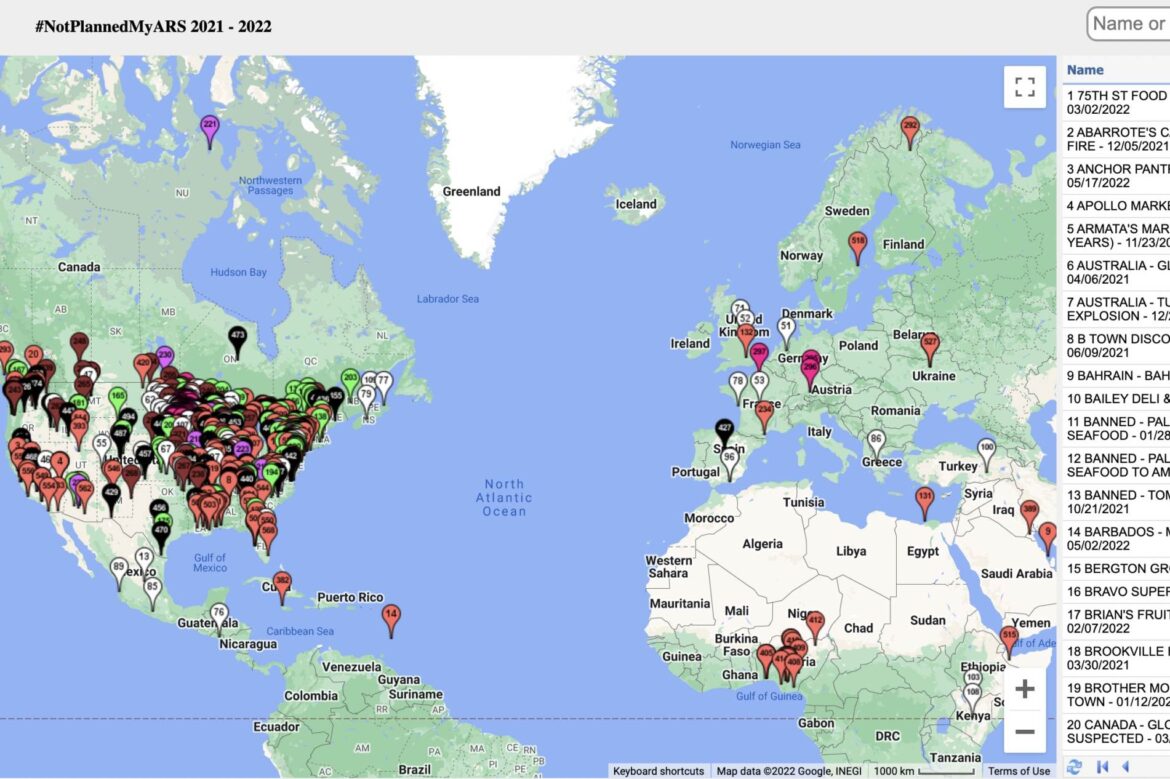Image resolution: width=1170 pixels, height=779 pixels.
Task: Select row 8 B TOWN DISCOUNT
Action: 1116,345
